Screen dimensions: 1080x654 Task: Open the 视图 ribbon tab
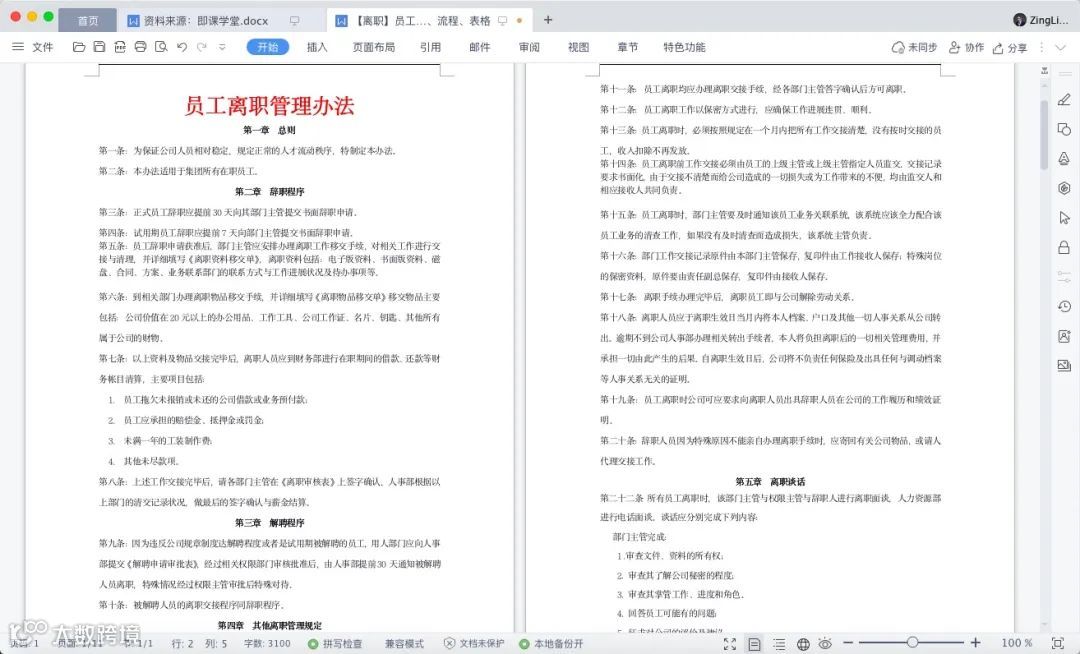tap(579, 47)
